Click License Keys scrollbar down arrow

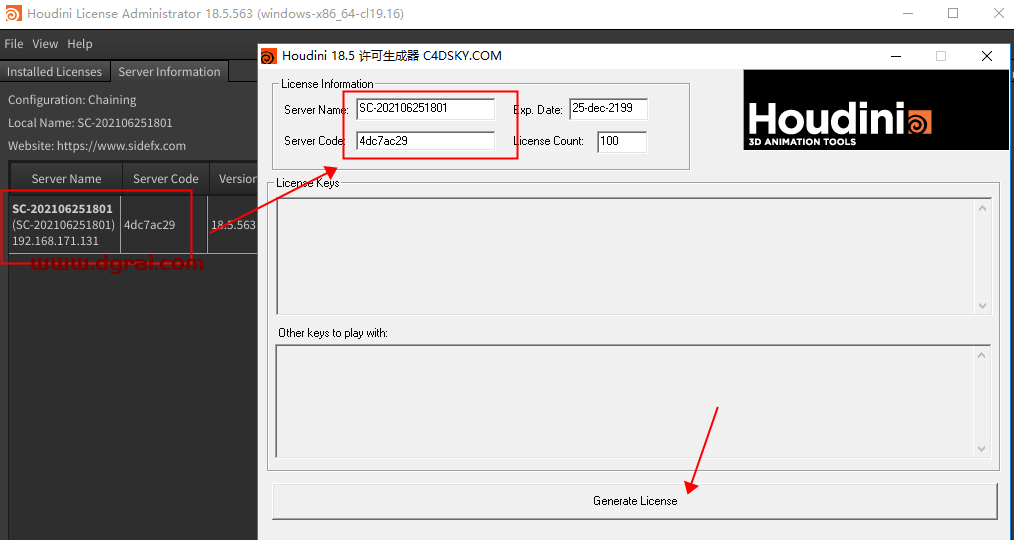982,305
